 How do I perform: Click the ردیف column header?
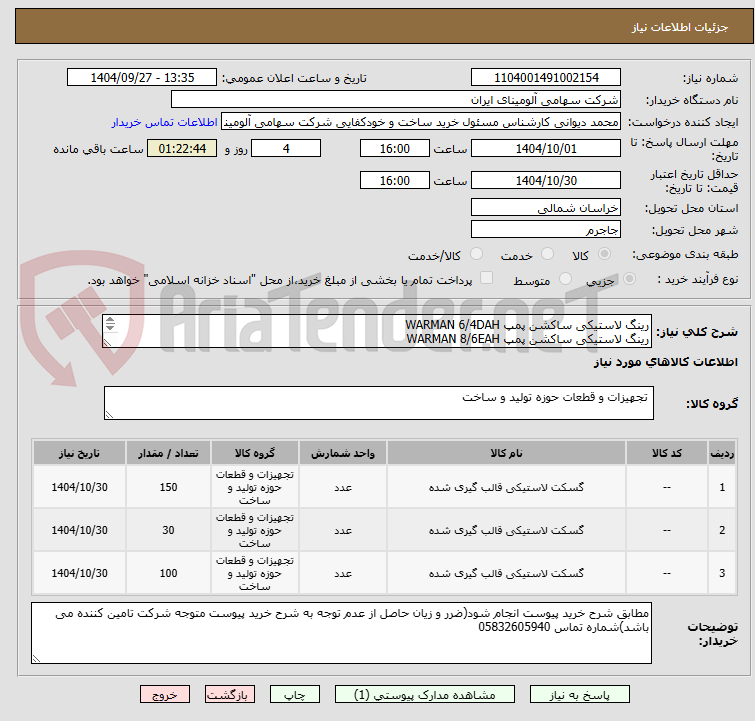point(722,453)
